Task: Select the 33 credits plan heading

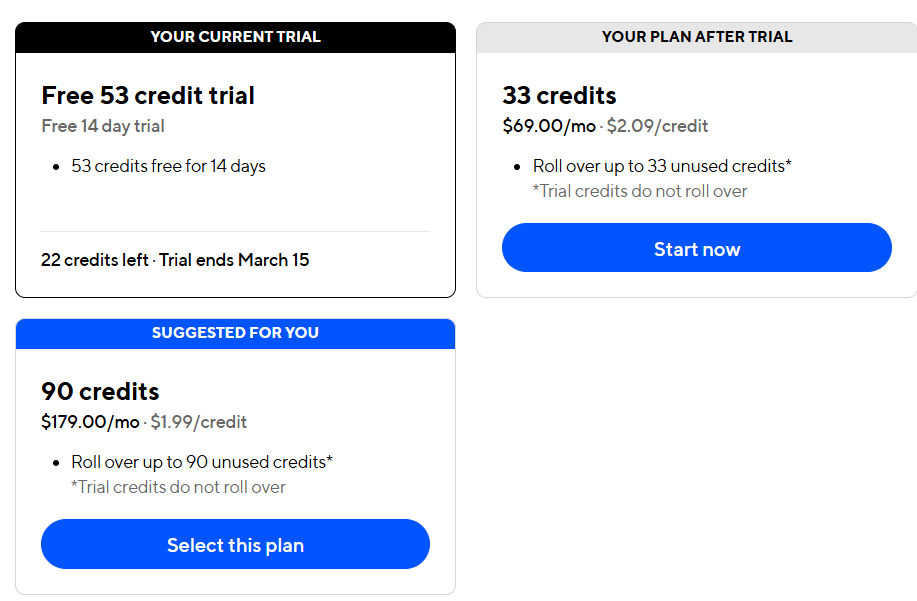Action: click(559, 96)
